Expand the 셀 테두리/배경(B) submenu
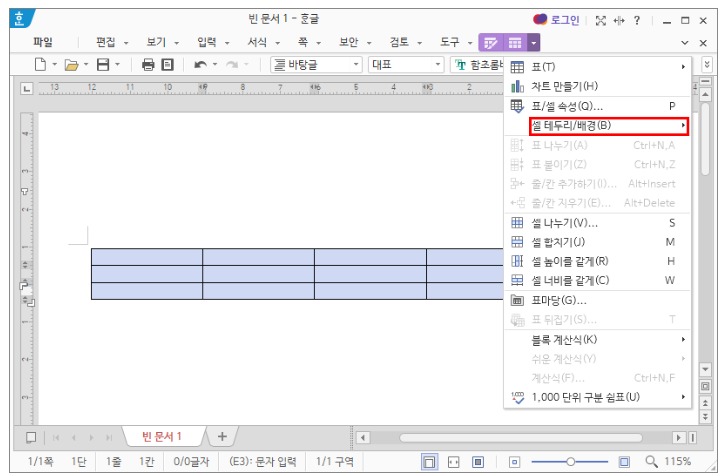Image resolution: width=724 pixels, height=475 pixels. [608, 126]
